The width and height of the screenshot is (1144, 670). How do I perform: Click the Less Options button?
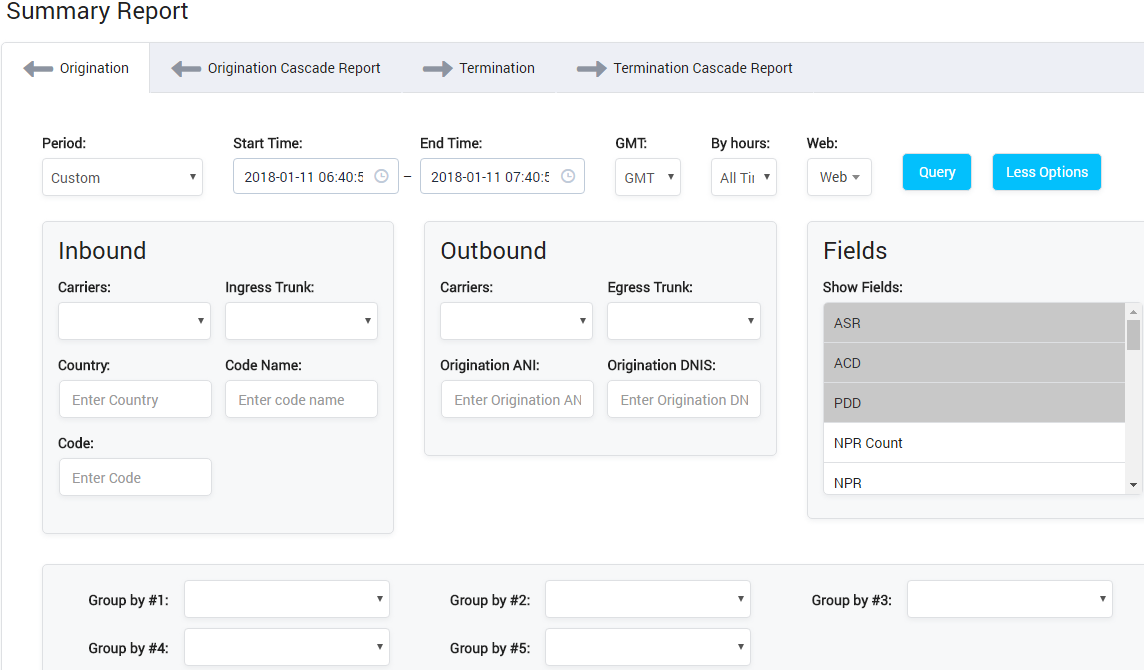[x=1046, y=171]
